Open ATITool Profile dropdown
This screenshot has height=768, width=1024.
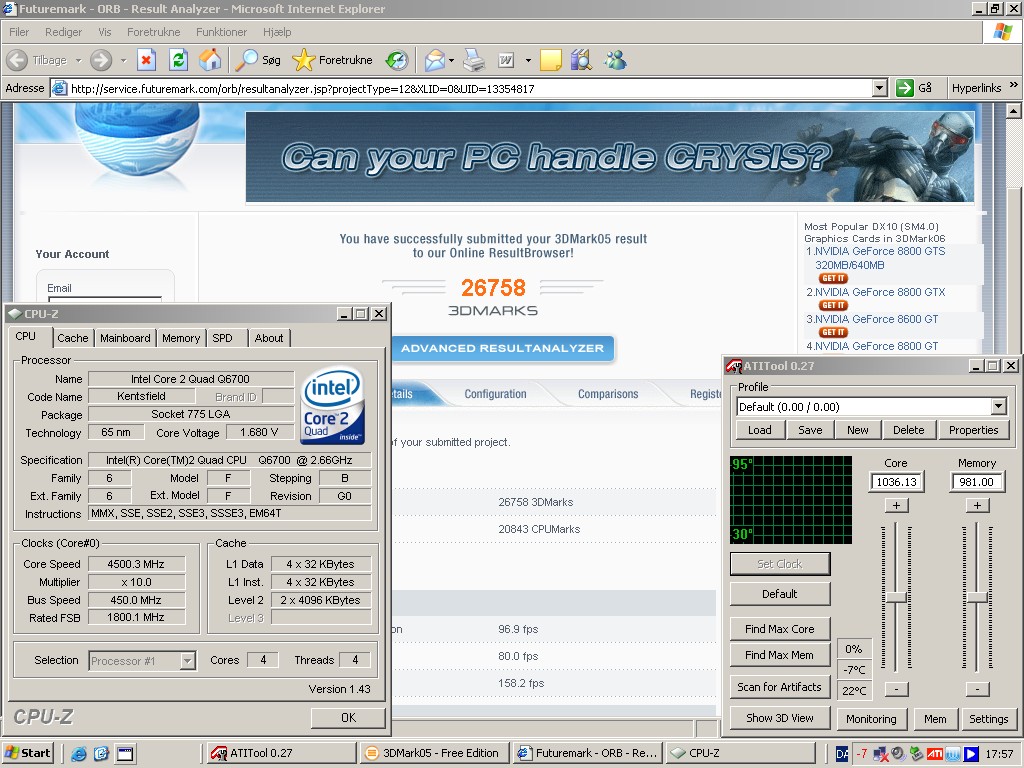998,407
